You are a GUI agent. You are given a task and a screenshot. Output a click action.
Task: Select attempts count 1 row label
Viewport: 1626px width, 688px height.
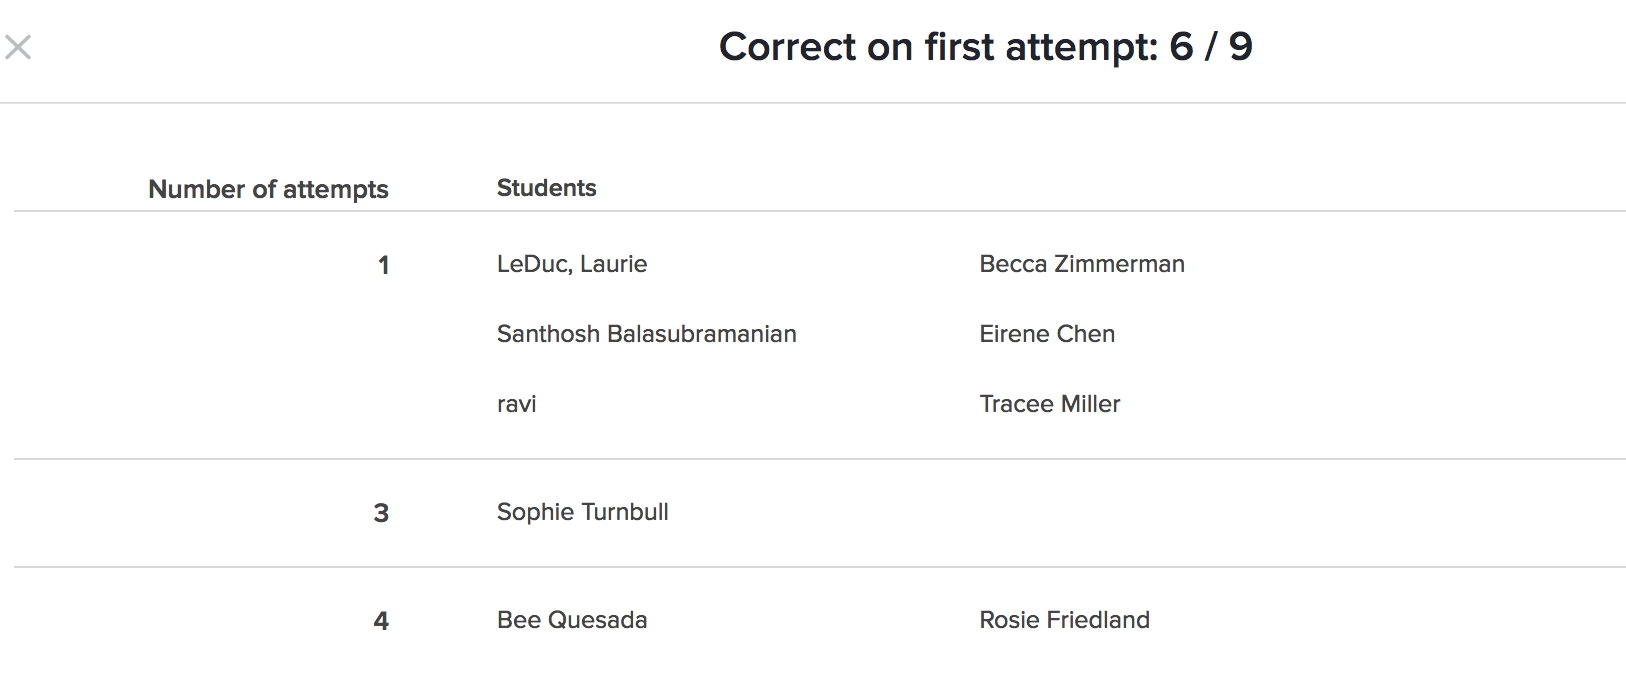coord(383,265)
